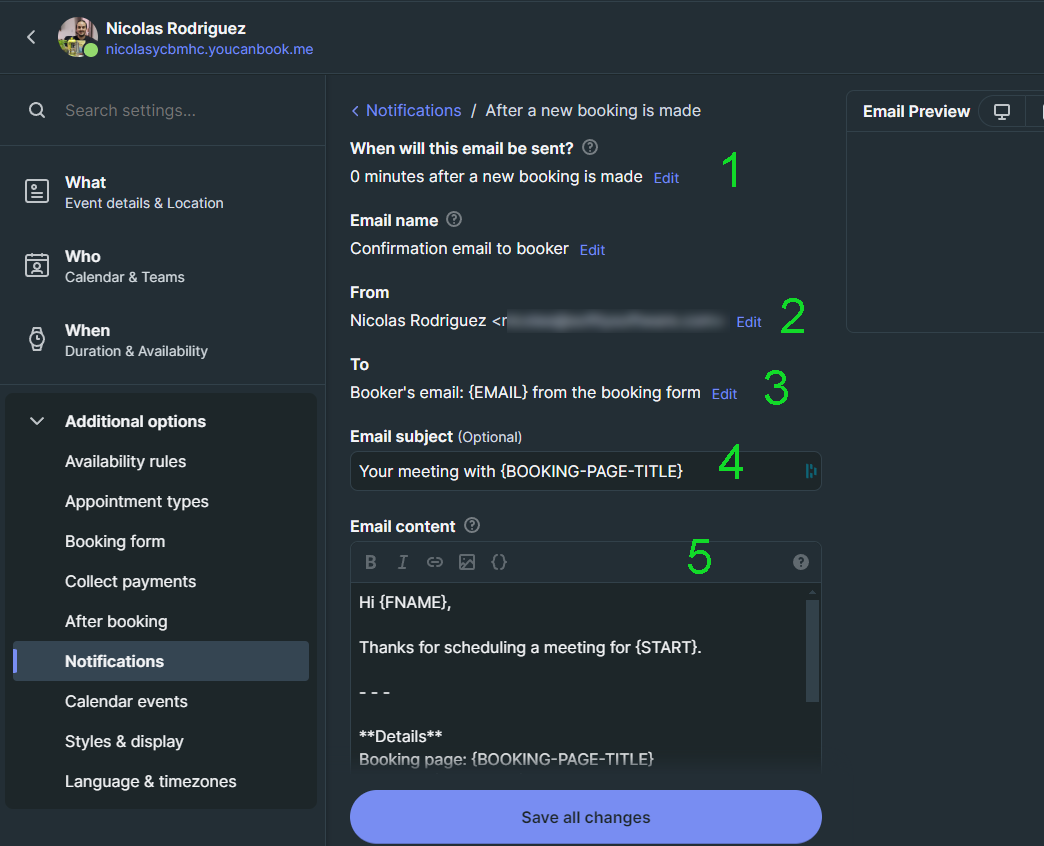This screenshot has width=1044, height=846.
Task: Click the back arrow beside profile picture
Action: (31, 37)
